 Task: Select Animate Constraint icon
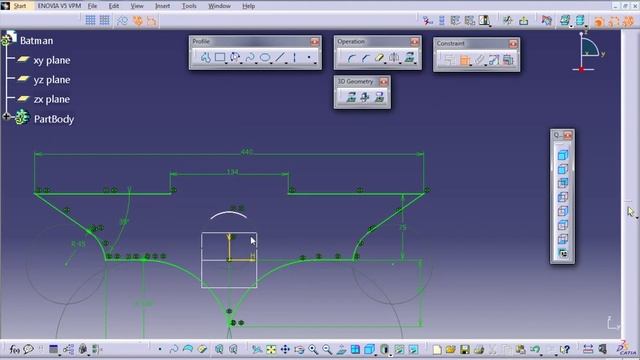click(494, 60)
